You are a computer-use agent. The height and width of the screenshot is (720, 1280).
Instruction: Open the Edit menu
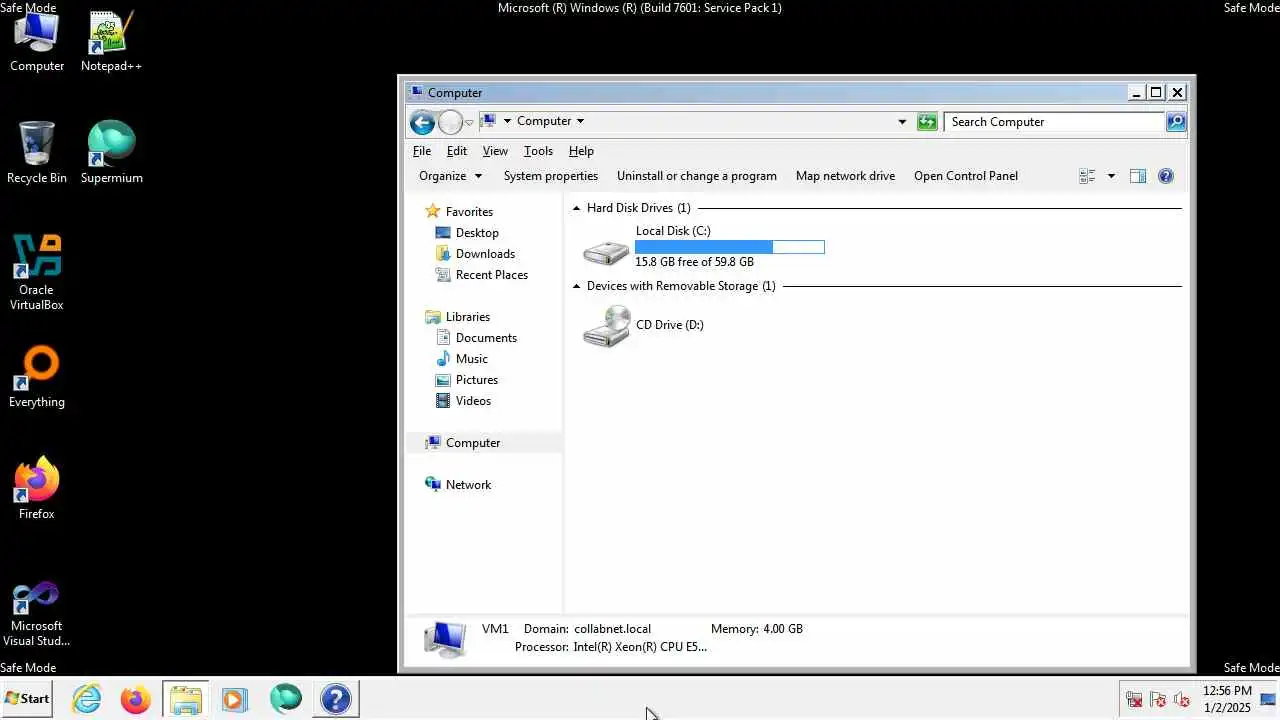pos(457,151)
